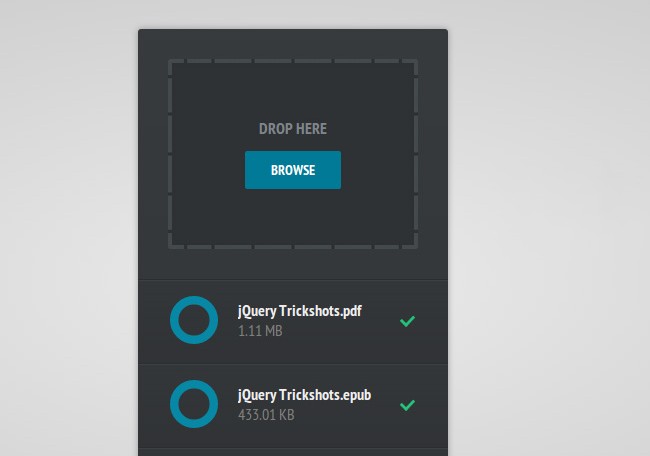Click the bottom-right corner of the dashed border

(415, 245)
